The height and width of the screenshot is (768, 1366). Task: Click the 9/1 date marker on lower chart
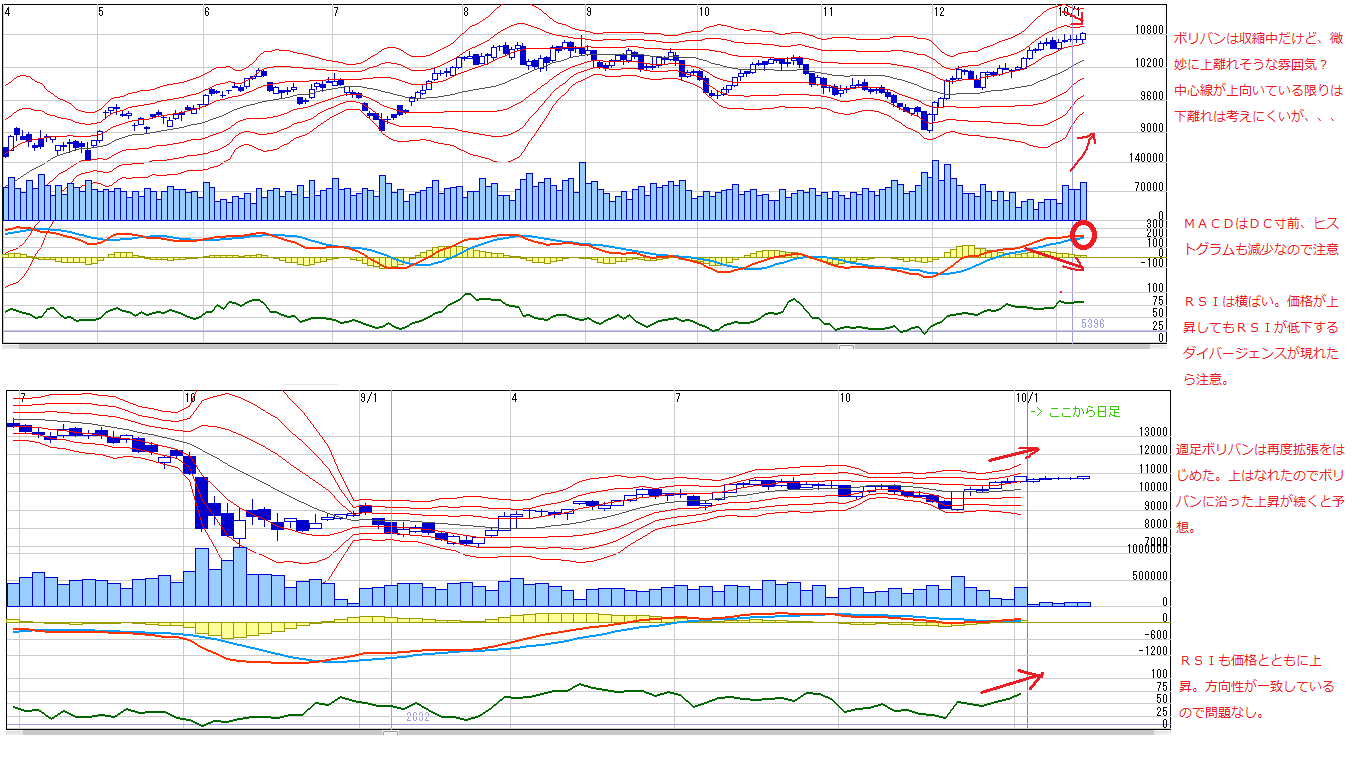coord(368,398)
